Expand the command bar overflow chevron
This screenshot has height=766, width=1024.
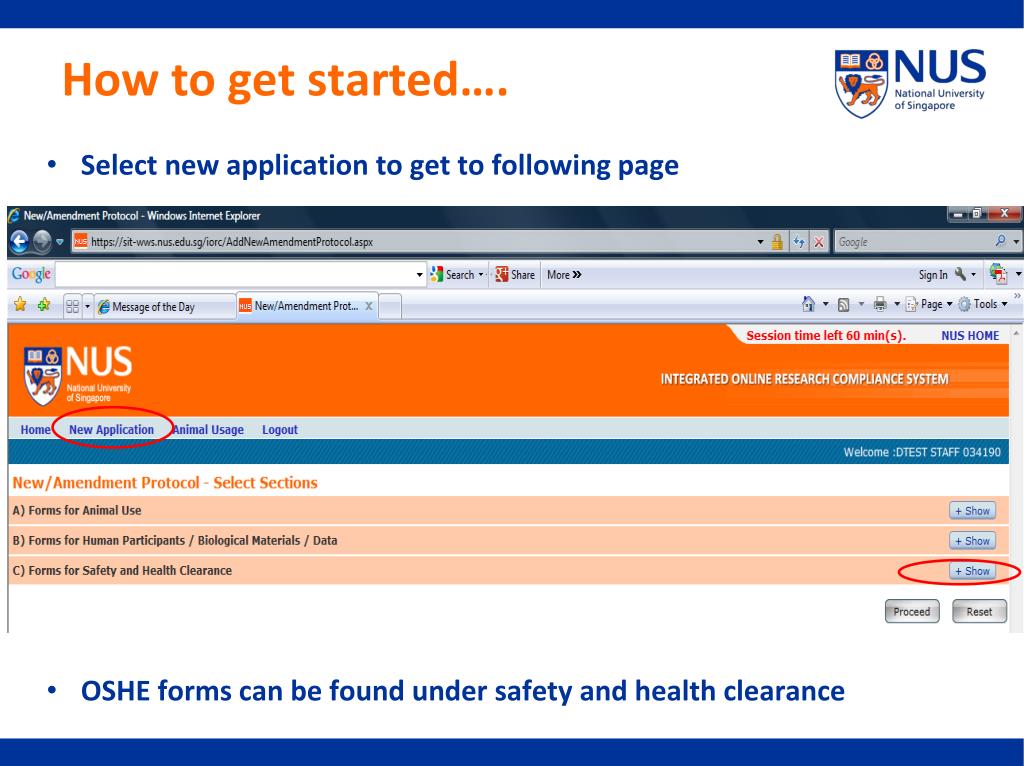[x=1017, y=296]
